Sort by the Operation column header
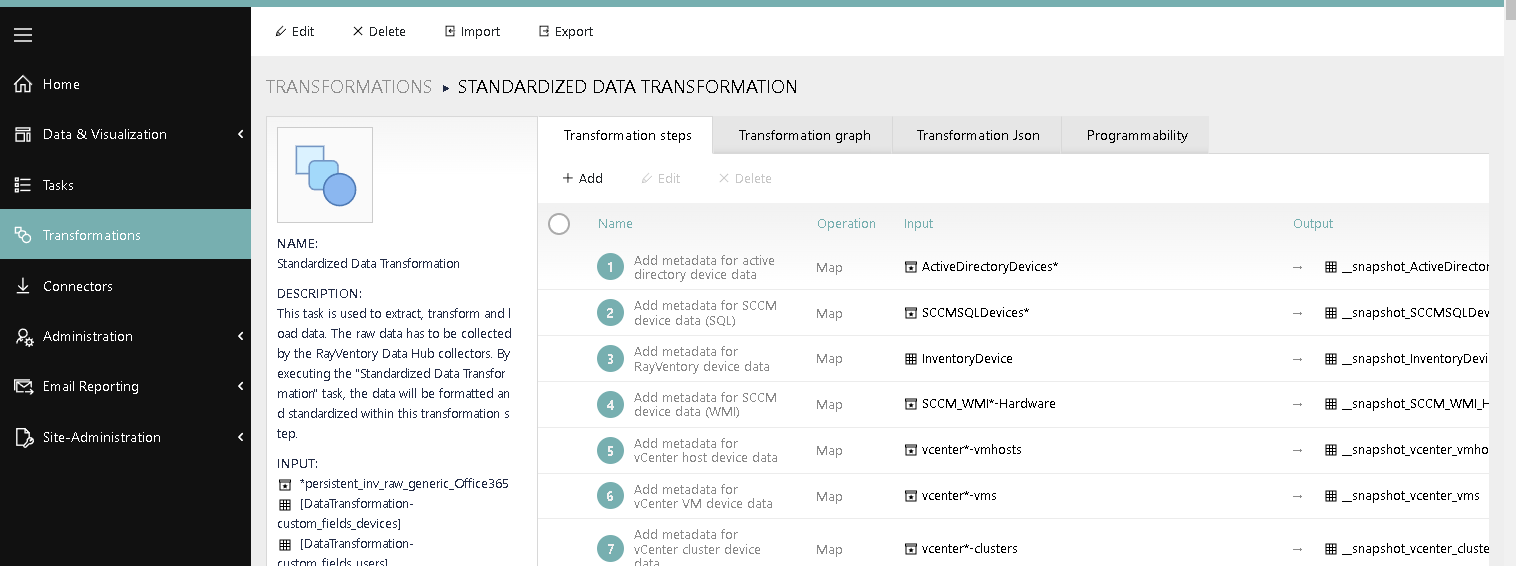The width and height of the screenshot is (1516, 566). tap(846, 224)
